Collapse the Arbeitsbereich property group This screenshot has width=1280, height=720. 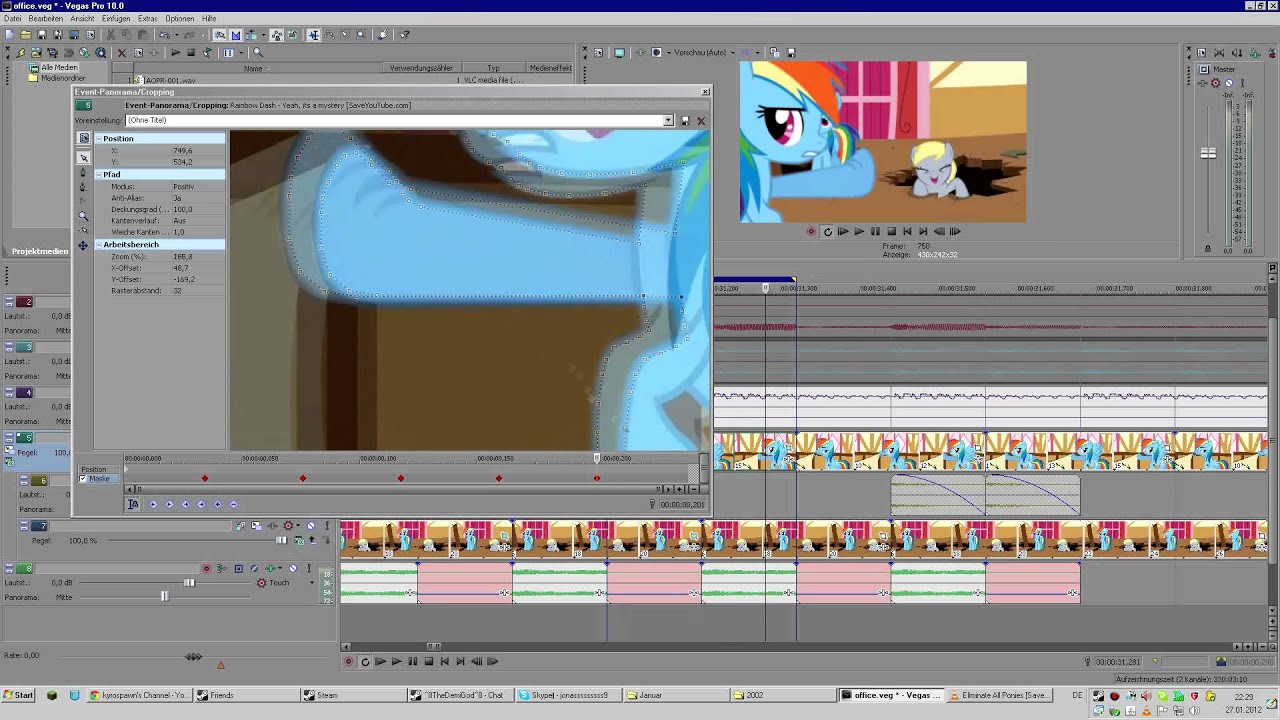[98, 244]
